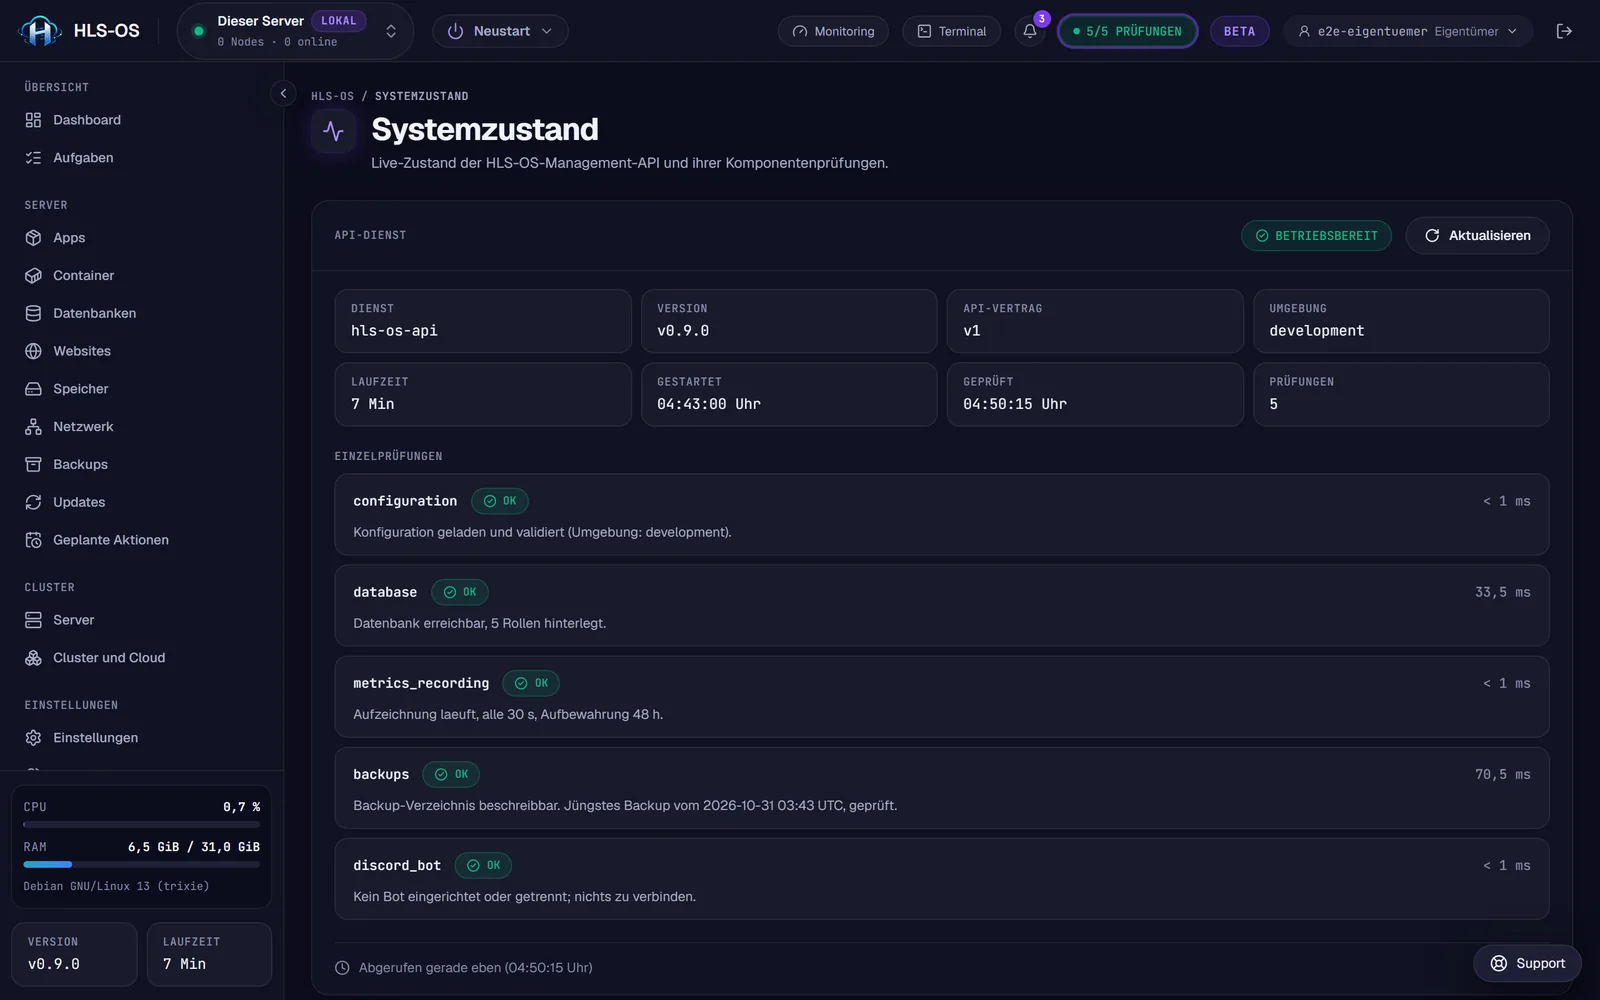This screenshot has height=1000, width=1600.
Task: Open the notifications bell icon
Action: (x=1030, y=31)
